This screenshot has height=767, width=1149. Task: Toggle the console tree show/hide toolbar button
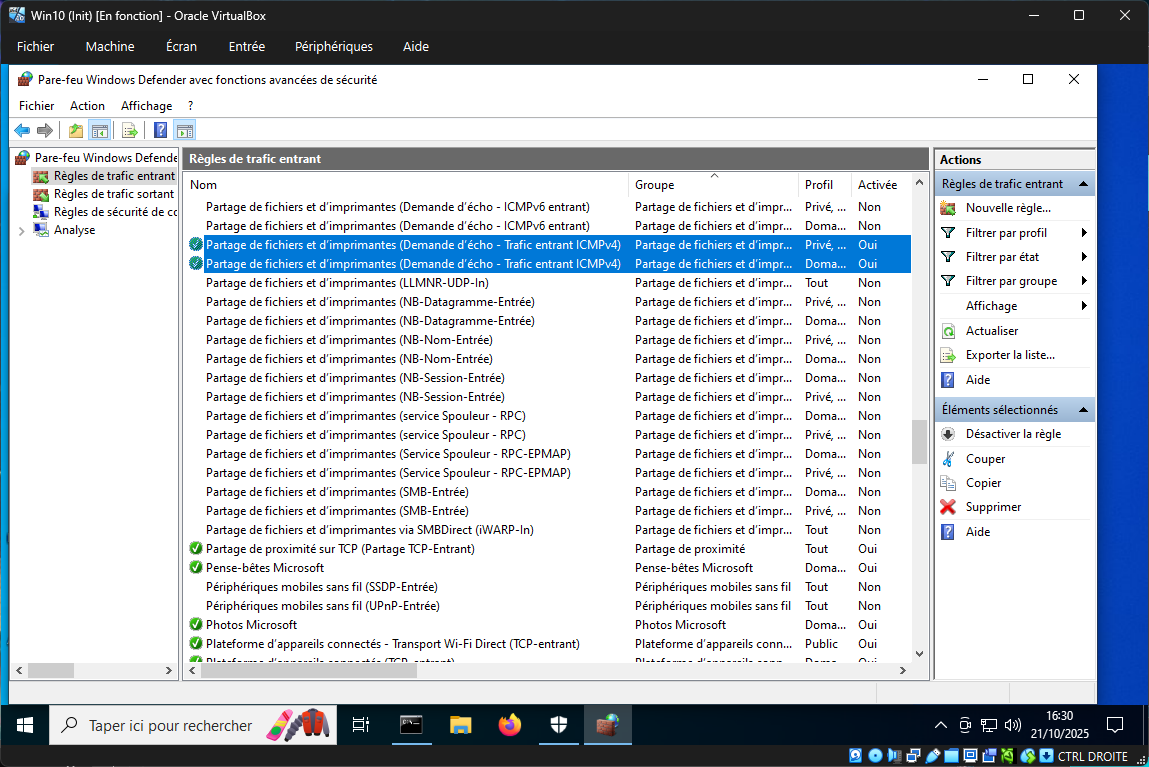100,130
